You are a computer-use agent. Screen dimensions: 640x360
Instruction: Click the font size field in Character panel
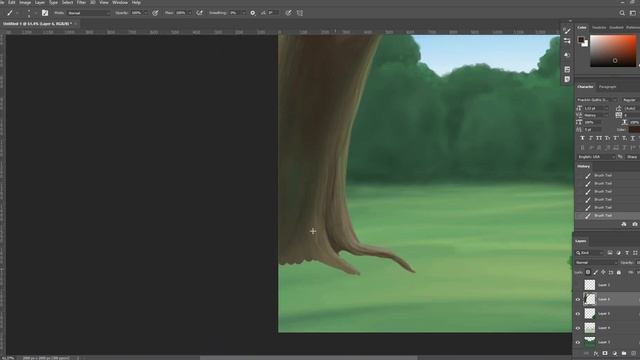coord(595,108)
